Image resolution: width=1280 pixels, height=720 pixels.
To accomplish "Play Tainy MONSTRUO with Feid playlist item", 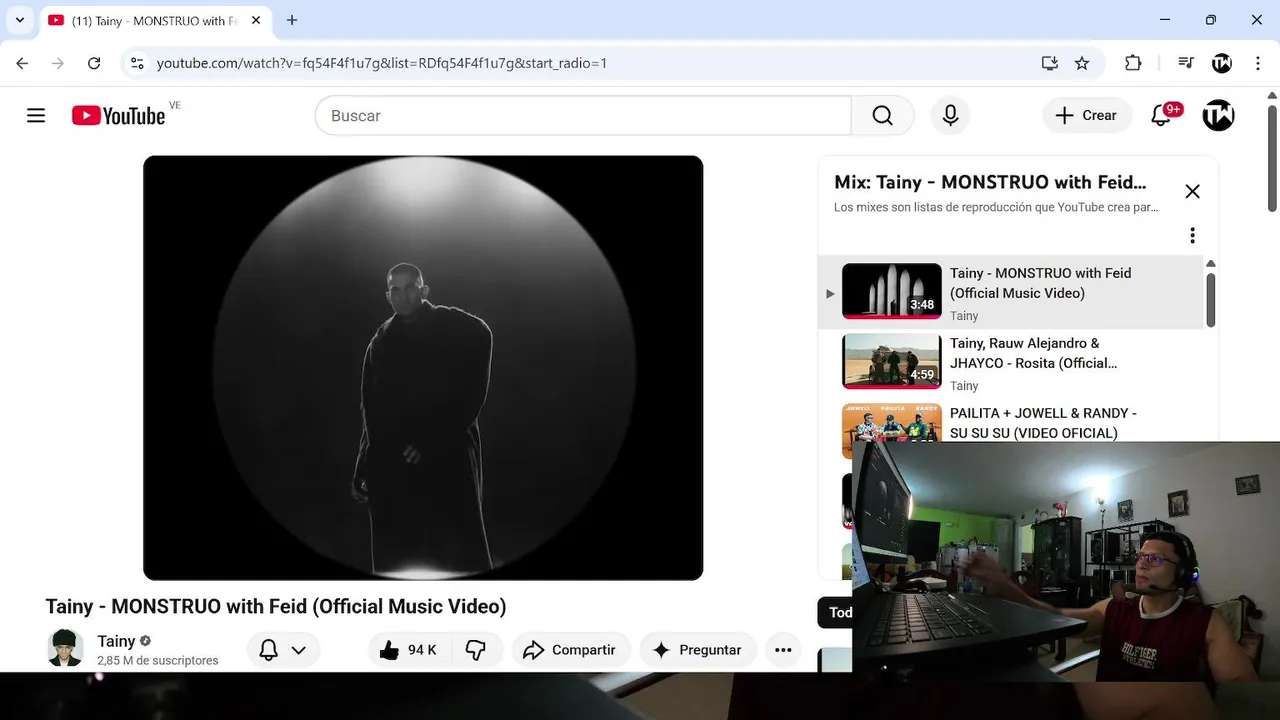I will (x=1011, y=293).
